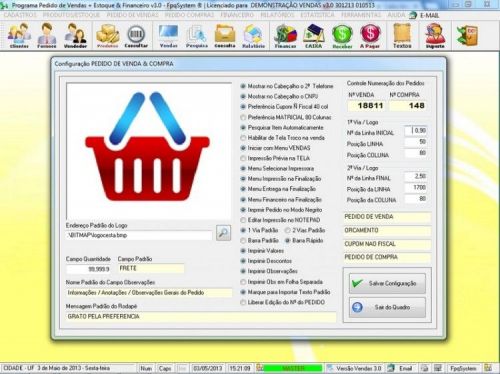
Task: Click the A Pagar red dollar icon
Action: [370, 35]
